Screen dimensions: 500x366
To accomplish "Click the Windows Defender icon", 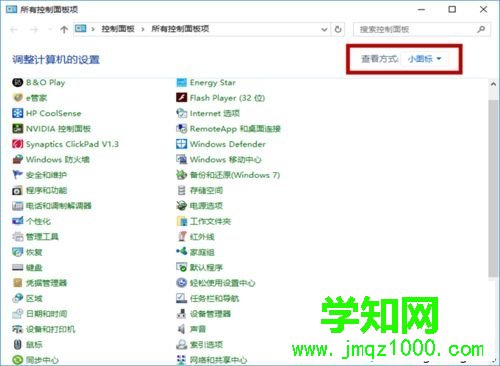I will pos(181,144).
